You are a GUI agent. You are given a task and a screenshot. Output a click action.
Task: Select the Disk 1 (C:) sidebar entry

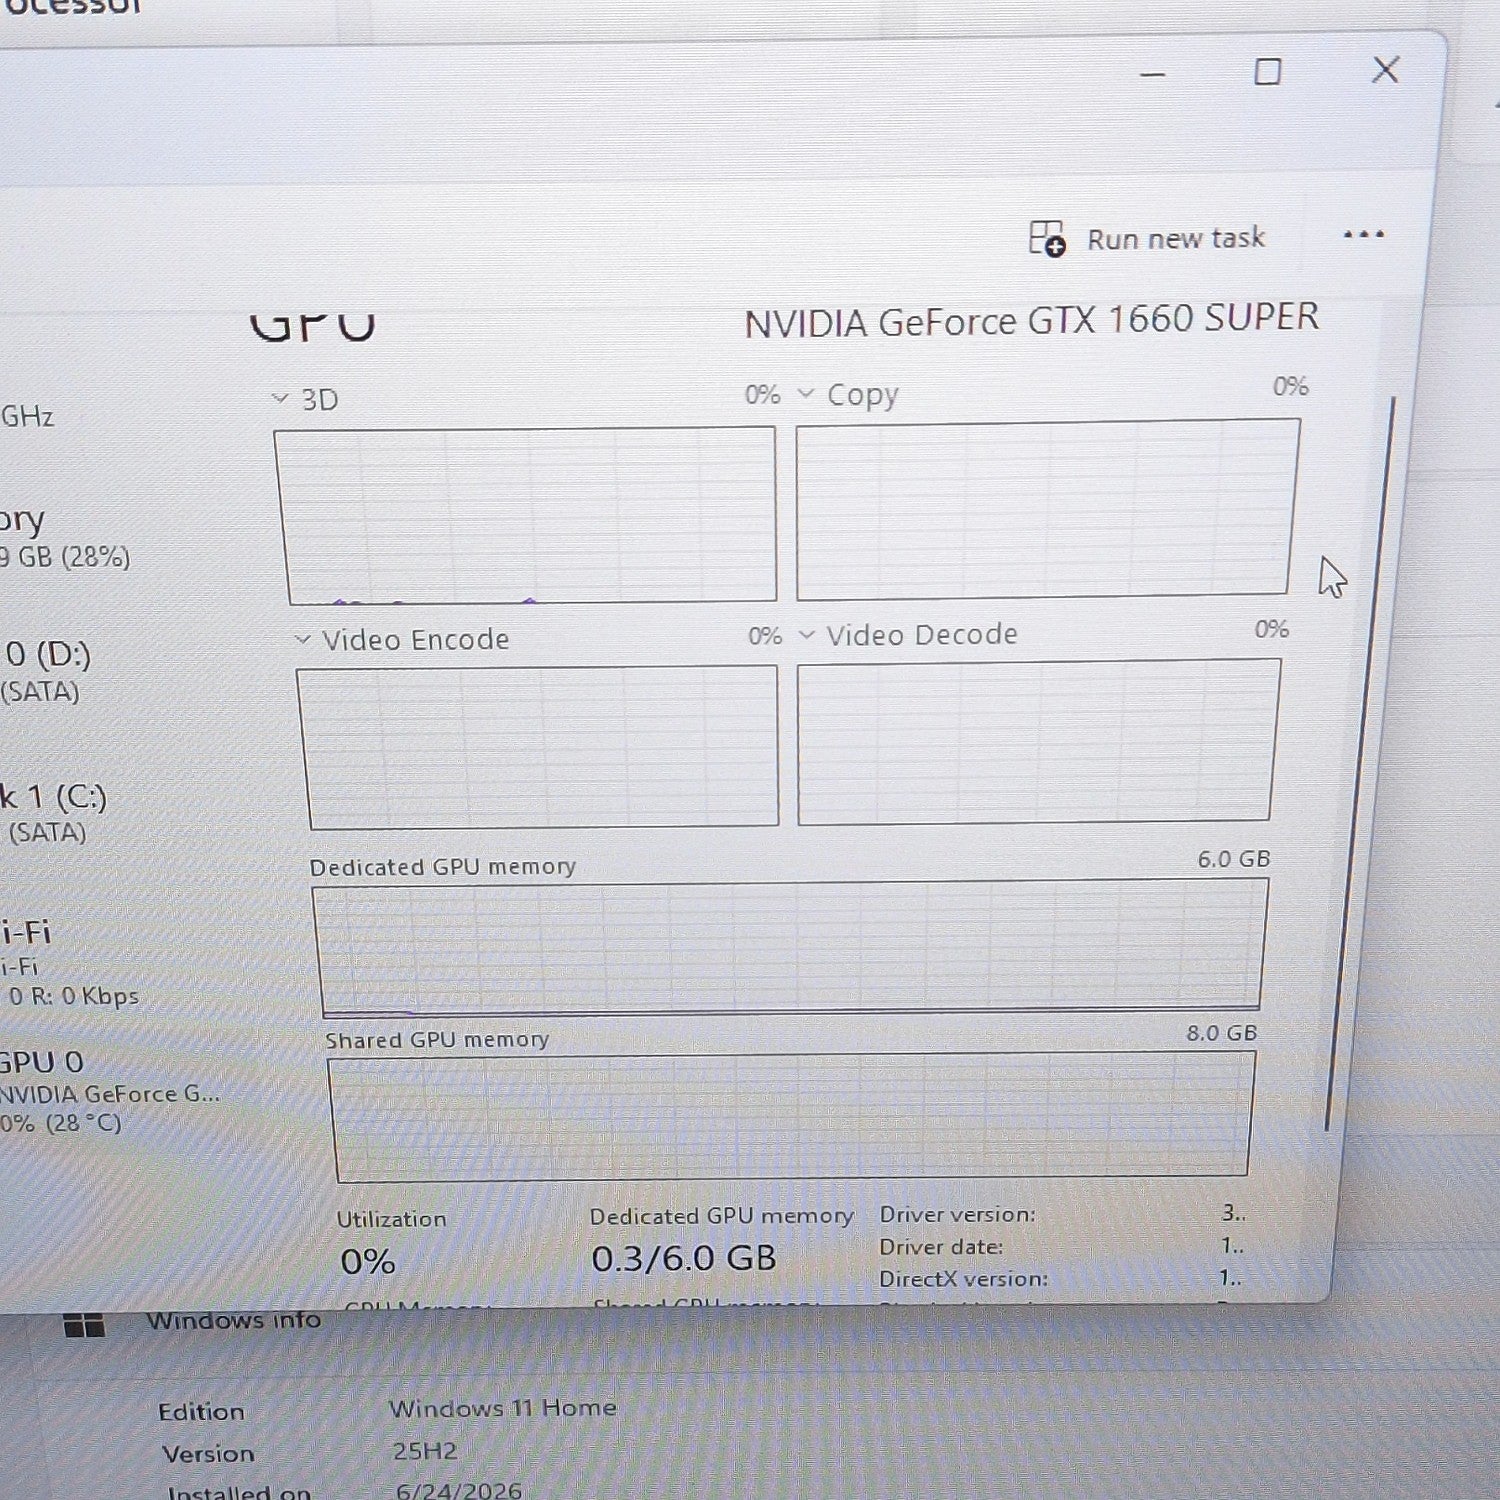point(55,813)
